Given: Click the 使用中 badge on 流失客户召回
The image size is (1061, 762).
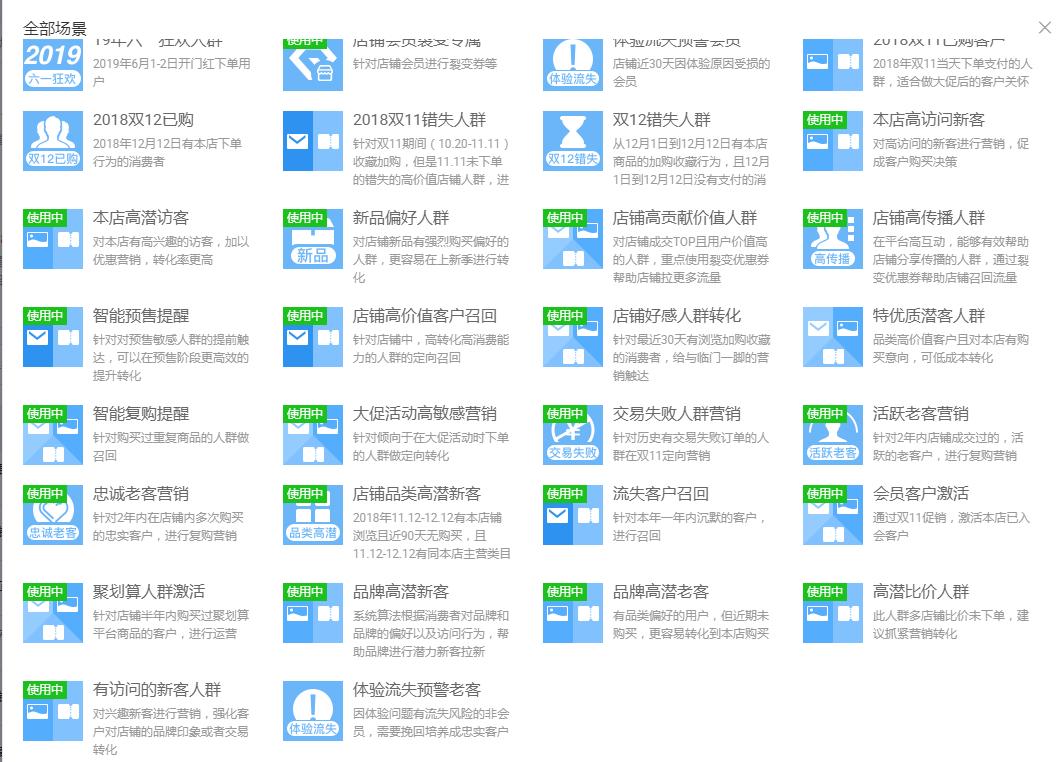Looking at the screenshot, I should [565, 492].
